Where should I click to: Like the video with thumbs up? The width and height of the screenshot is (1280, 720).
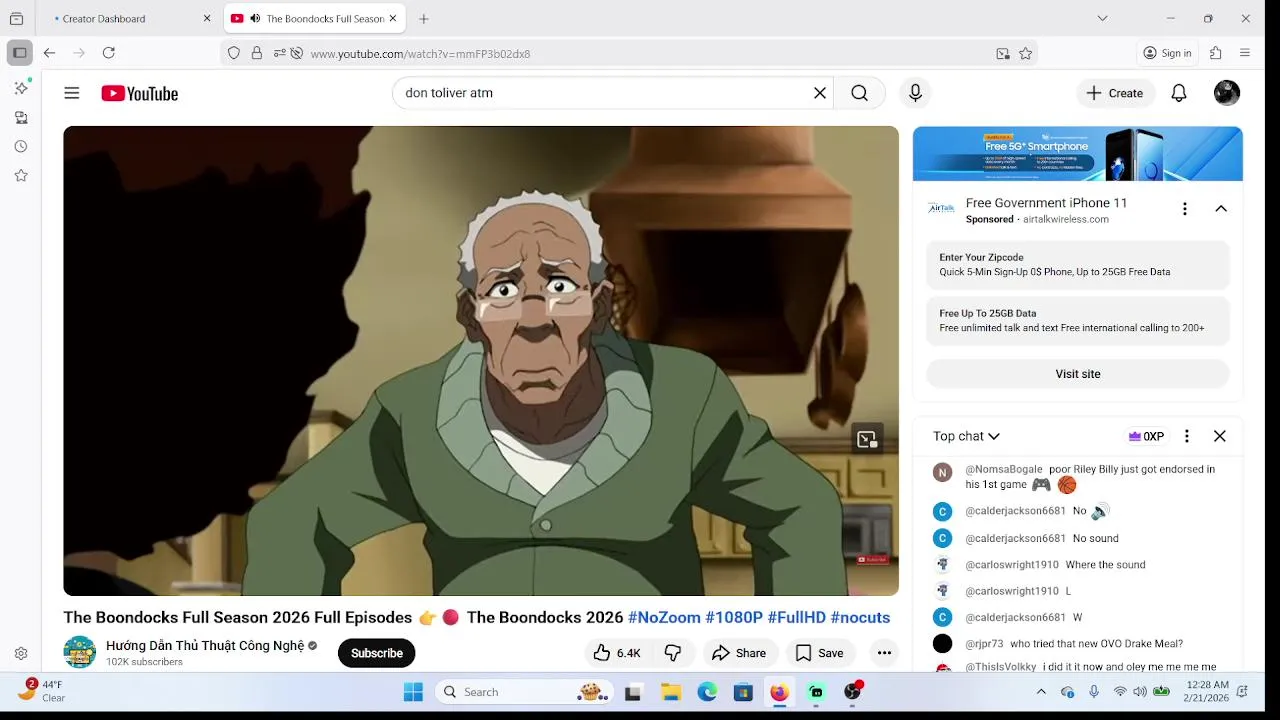[617, 653]
